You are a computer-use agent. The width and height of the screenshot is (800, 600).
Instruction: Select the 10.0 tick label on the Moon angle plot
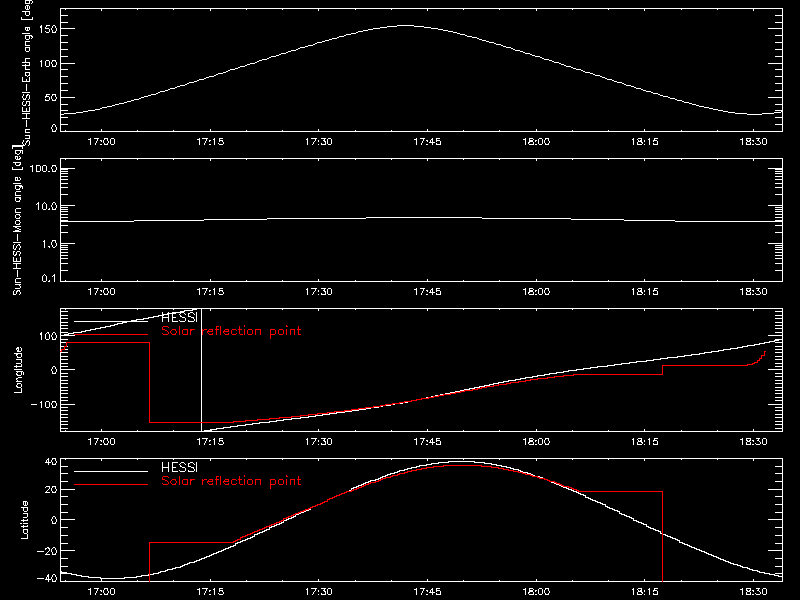46,207
